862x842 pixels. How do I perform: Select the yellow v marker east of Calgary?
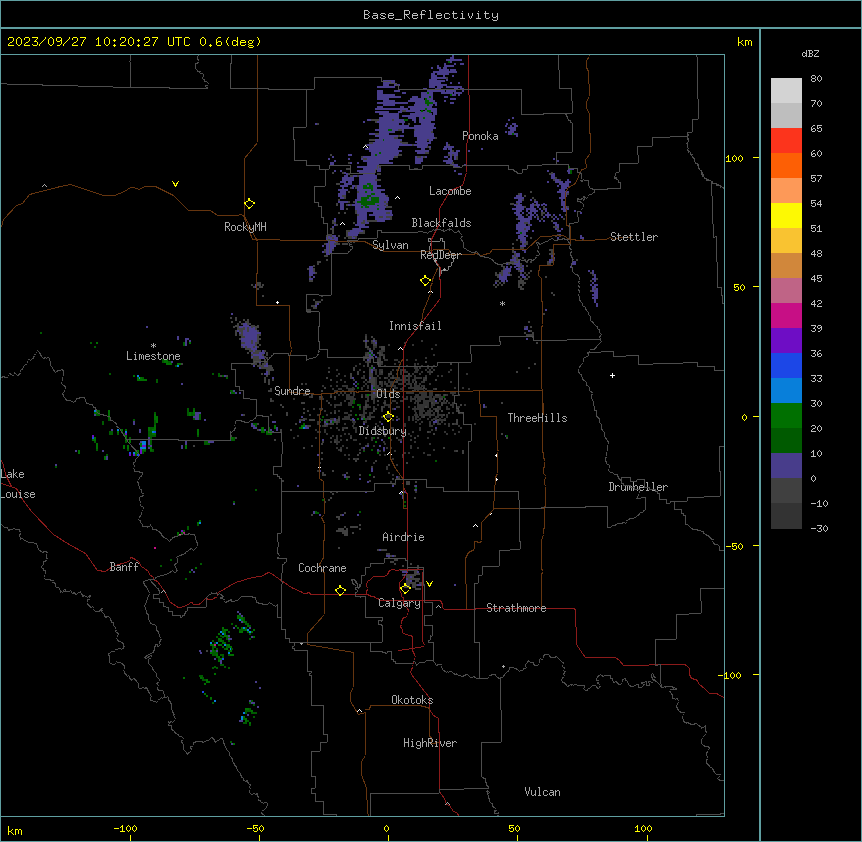pos(429,584)
